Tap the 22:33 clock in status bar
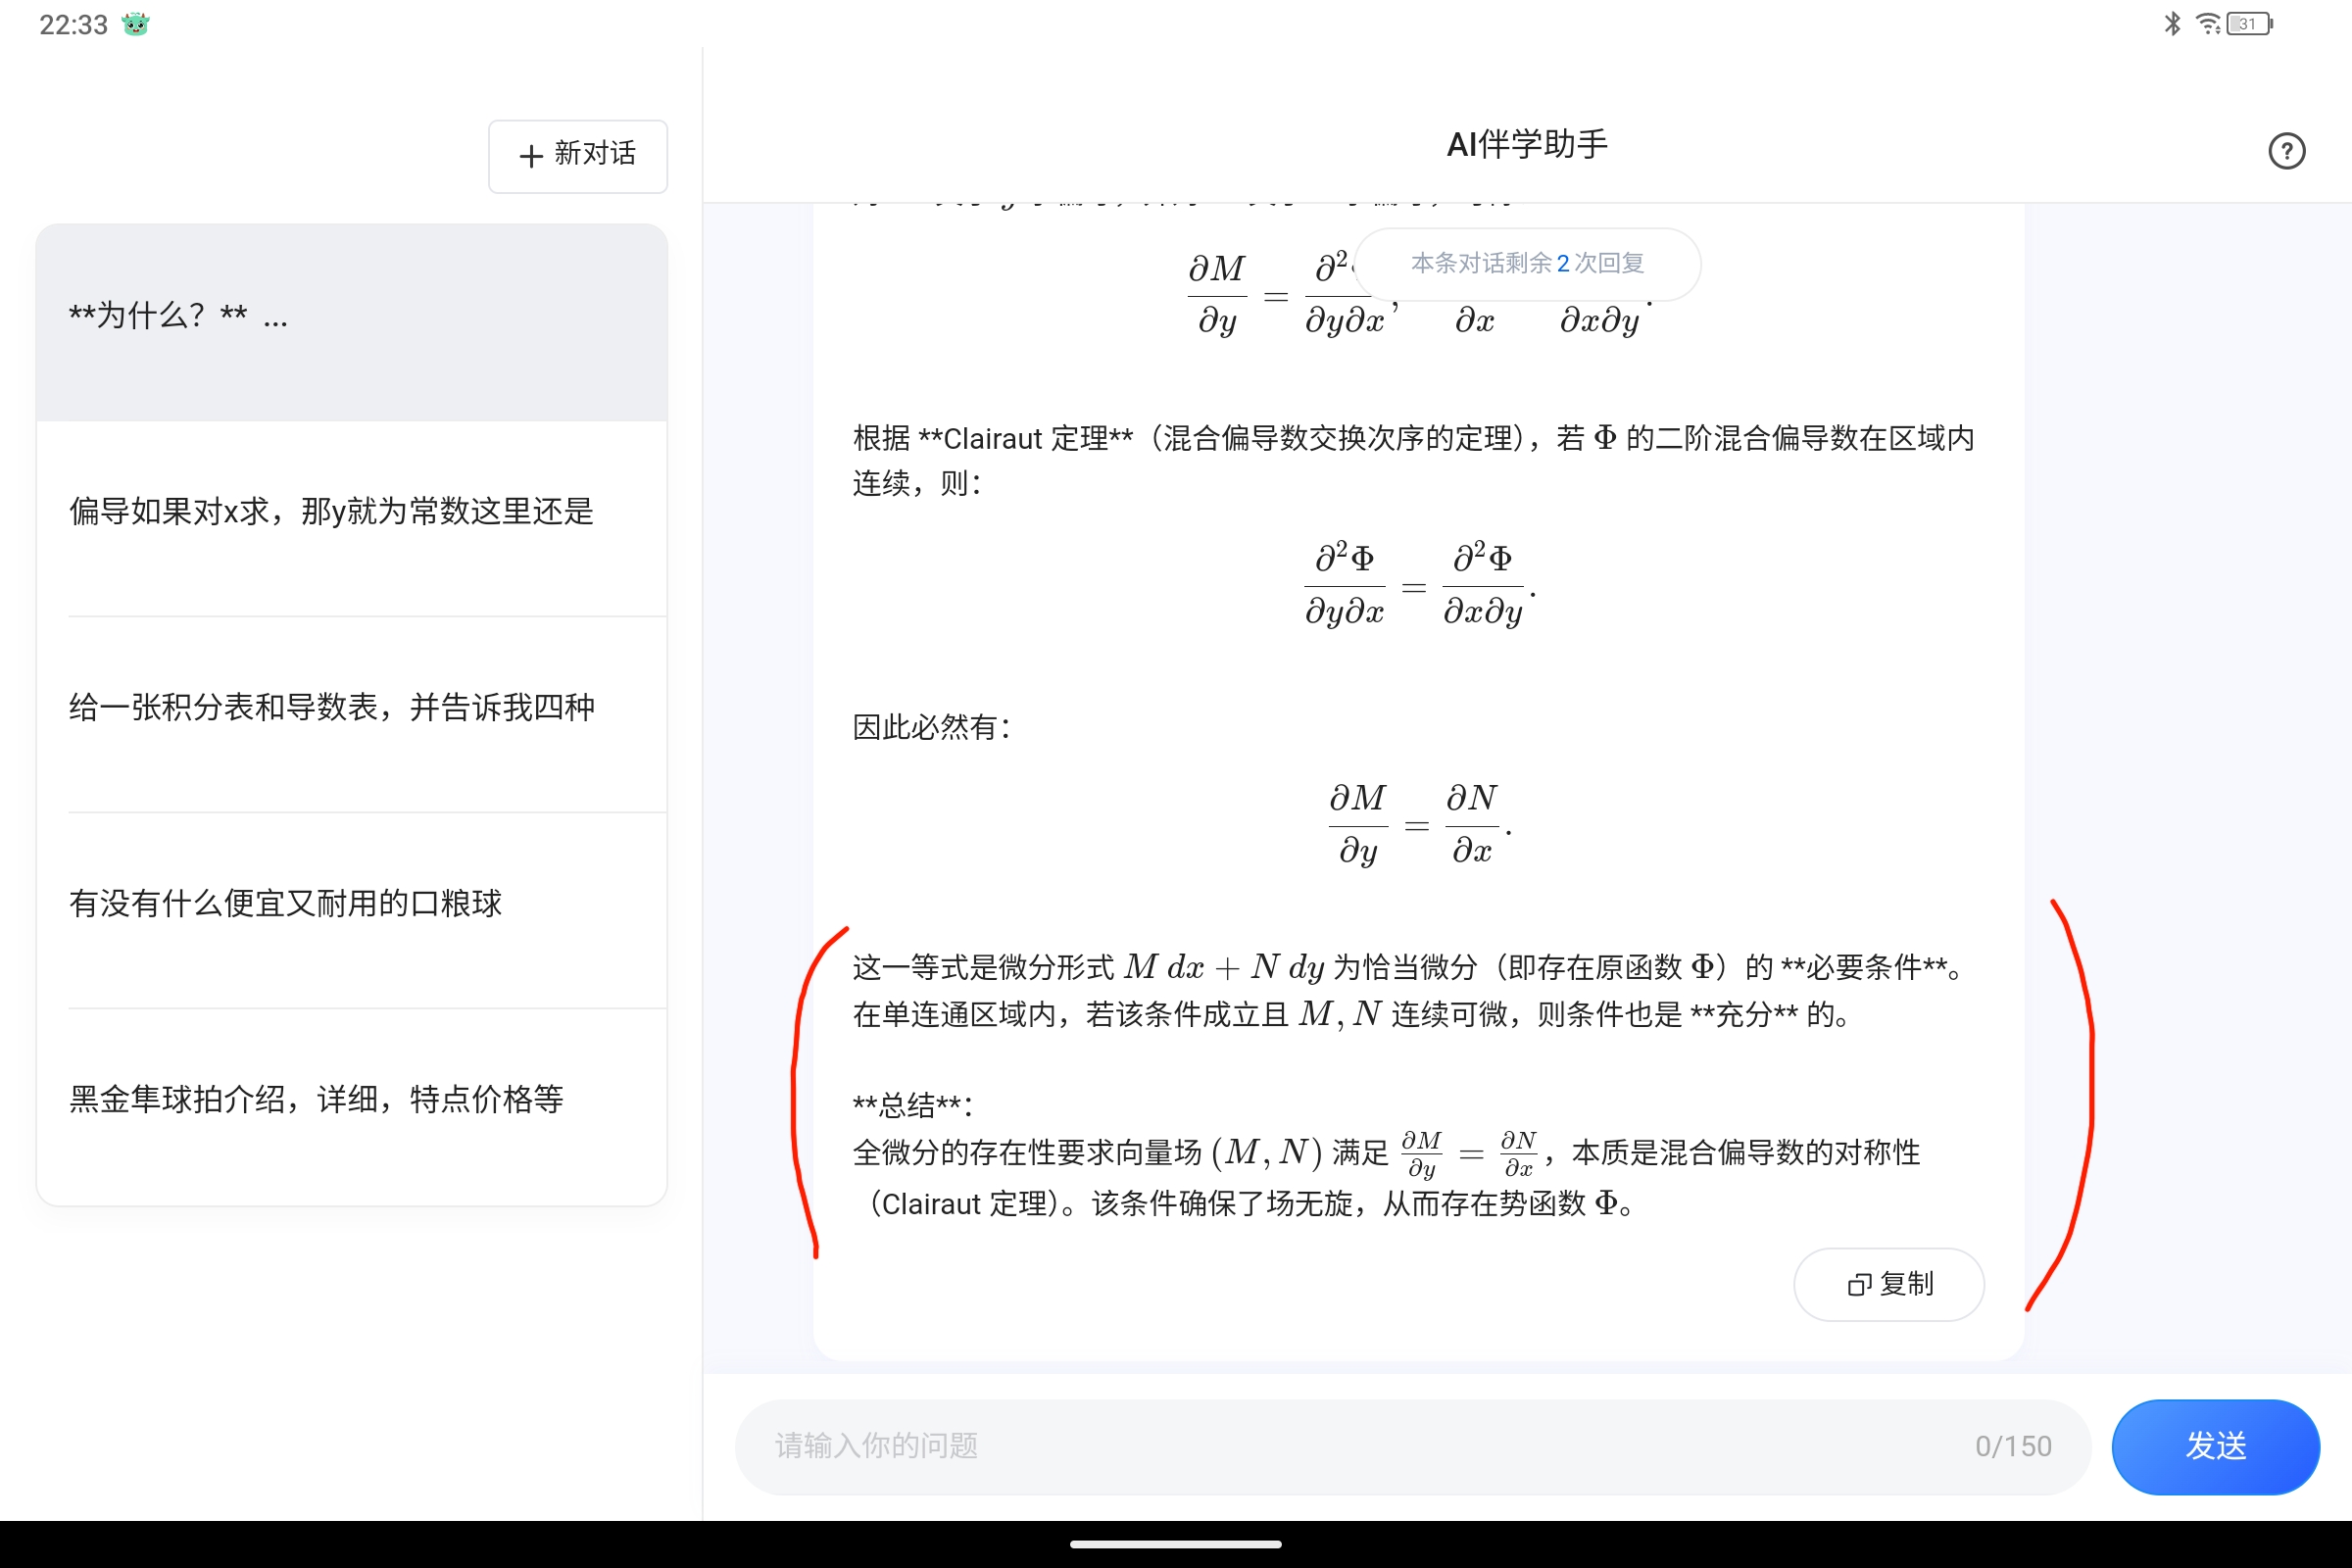 coord(73,24)
